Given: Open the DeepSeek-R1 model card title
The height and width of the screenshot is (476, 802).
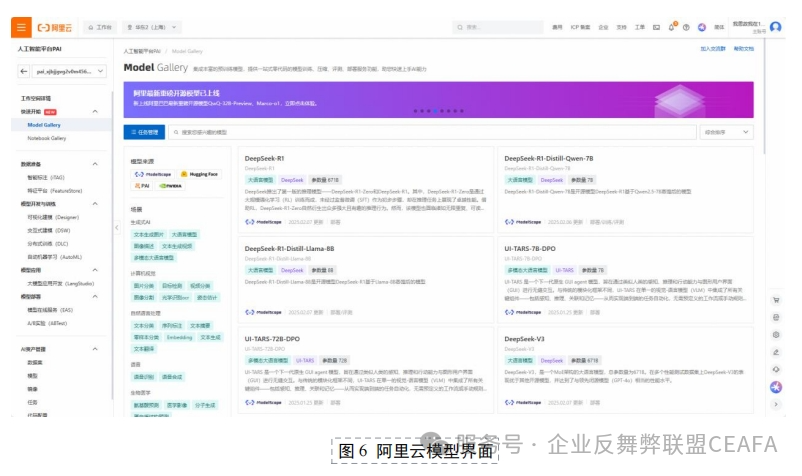Looking at the screenshot, I should pyautogui.click(x=264, y=158).
